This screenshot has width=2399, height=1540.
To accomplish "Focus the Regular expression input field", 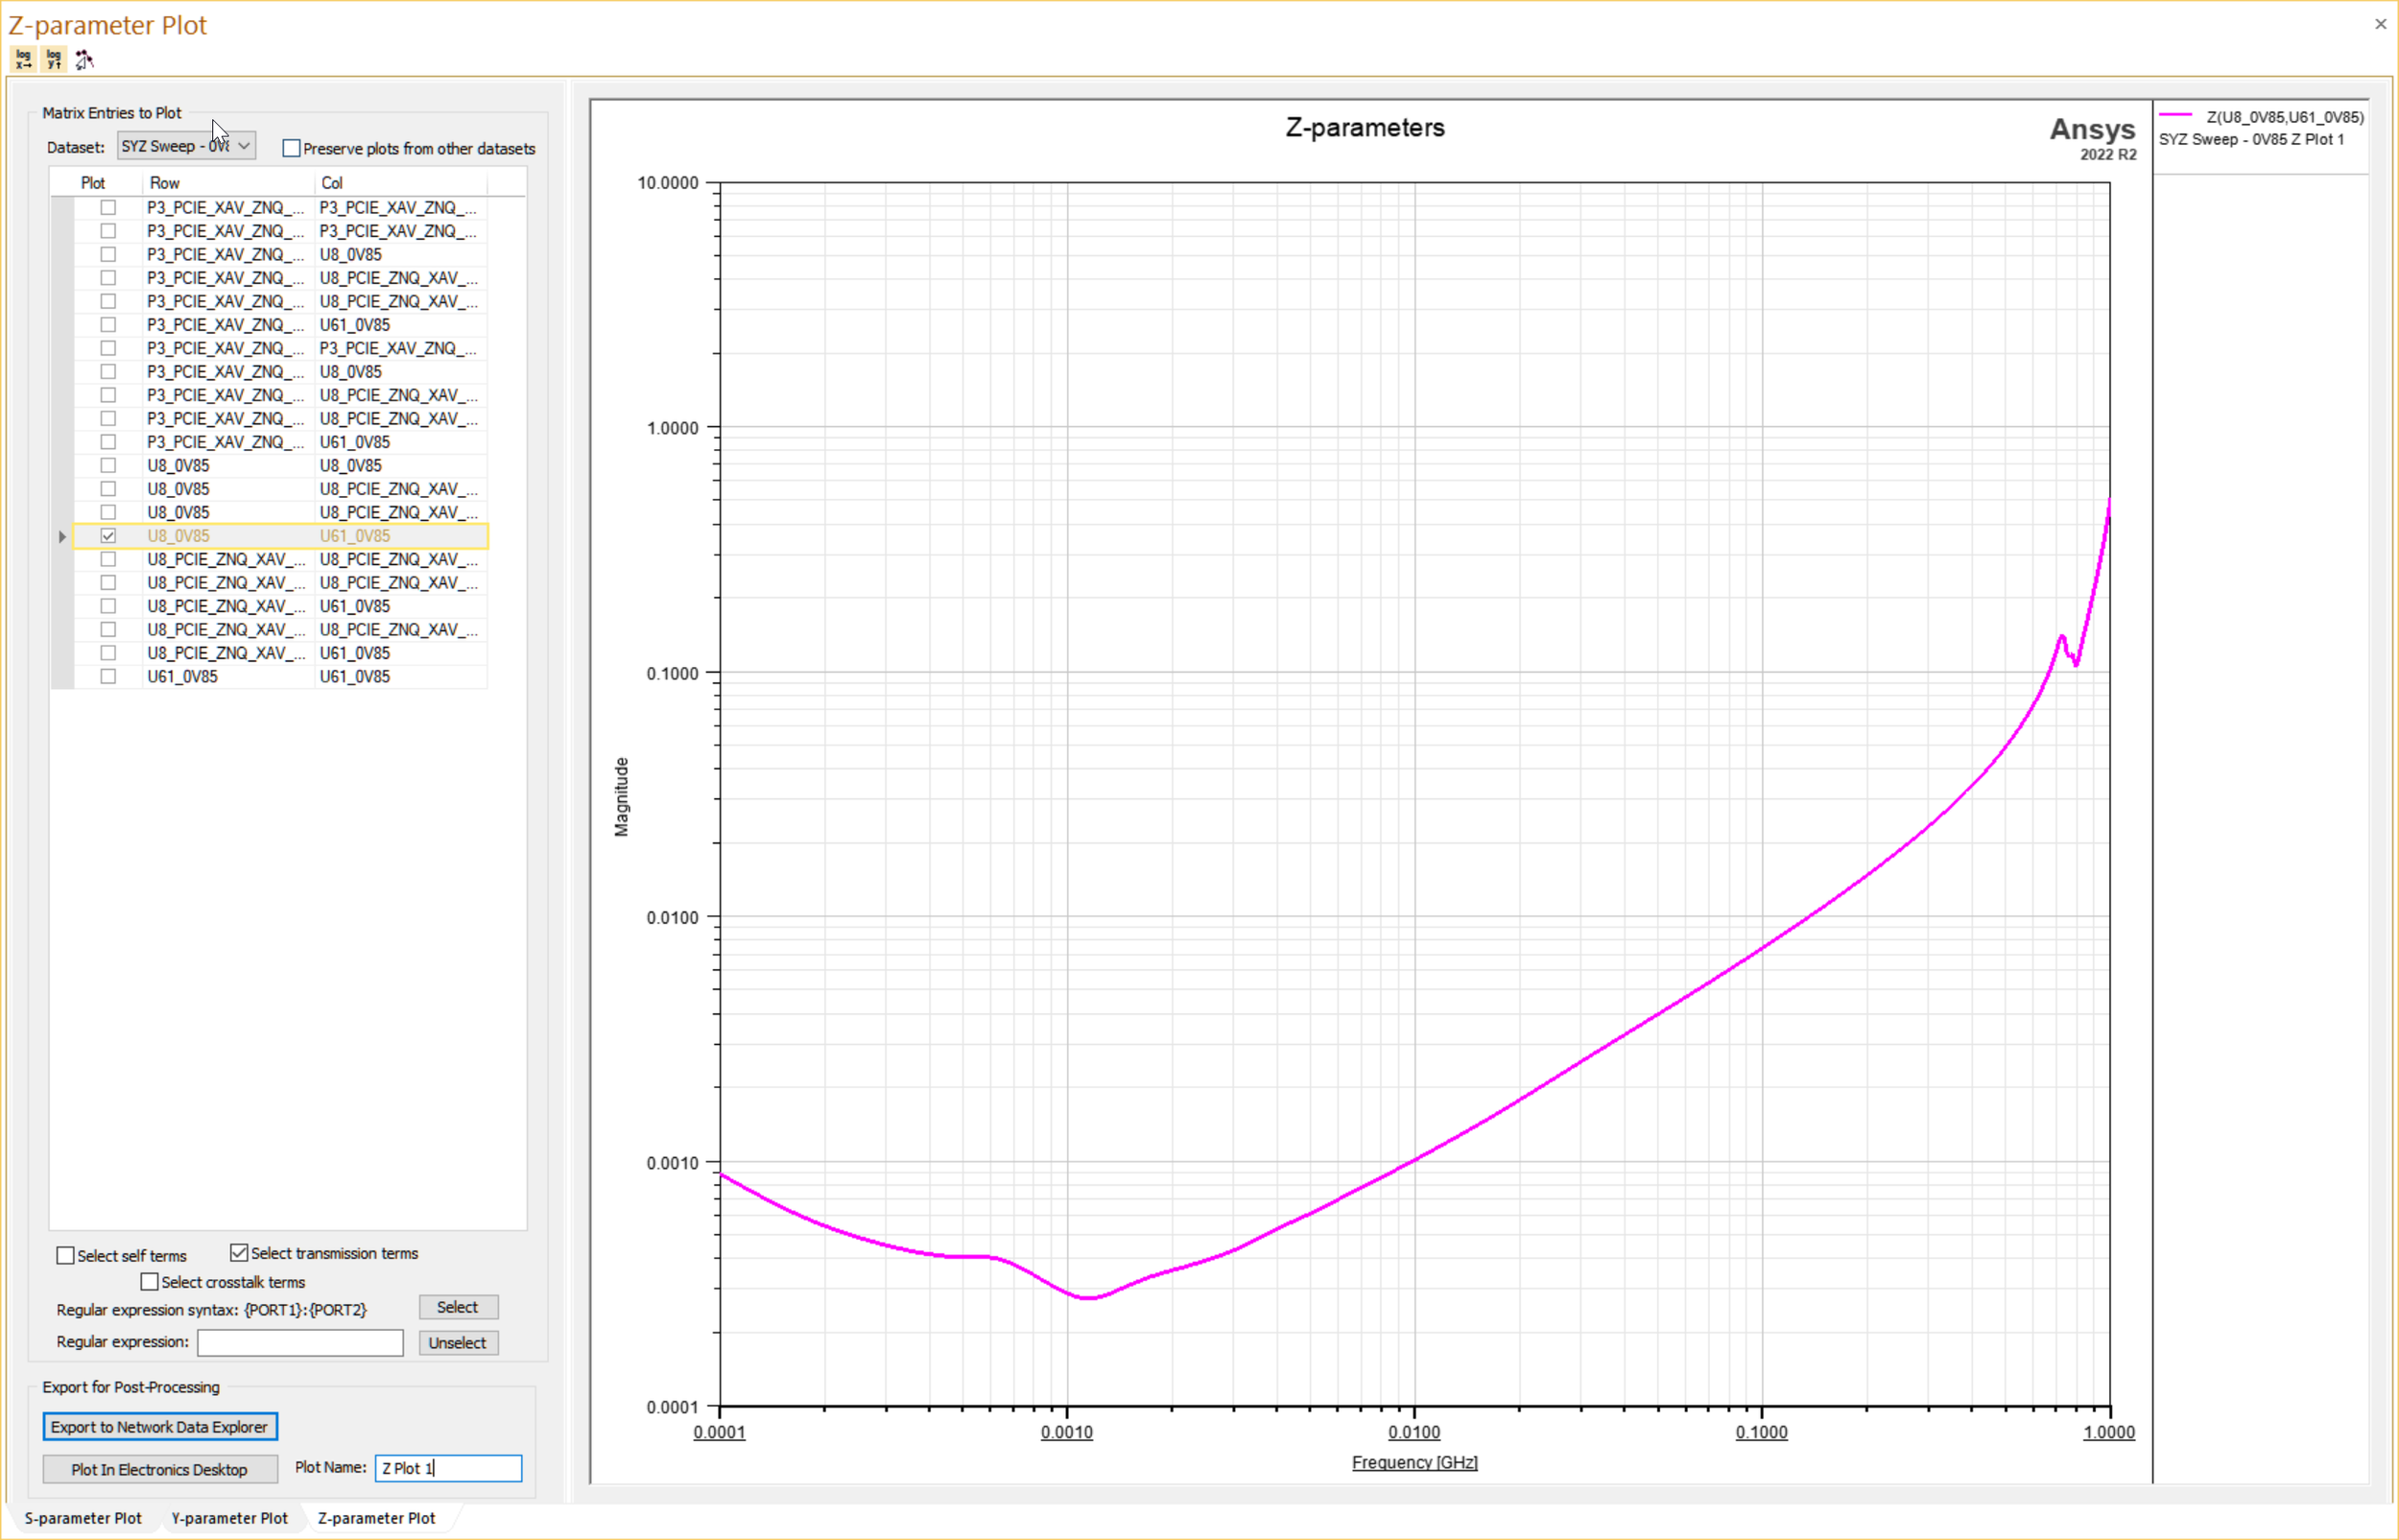I will (x=300, y=1343).
